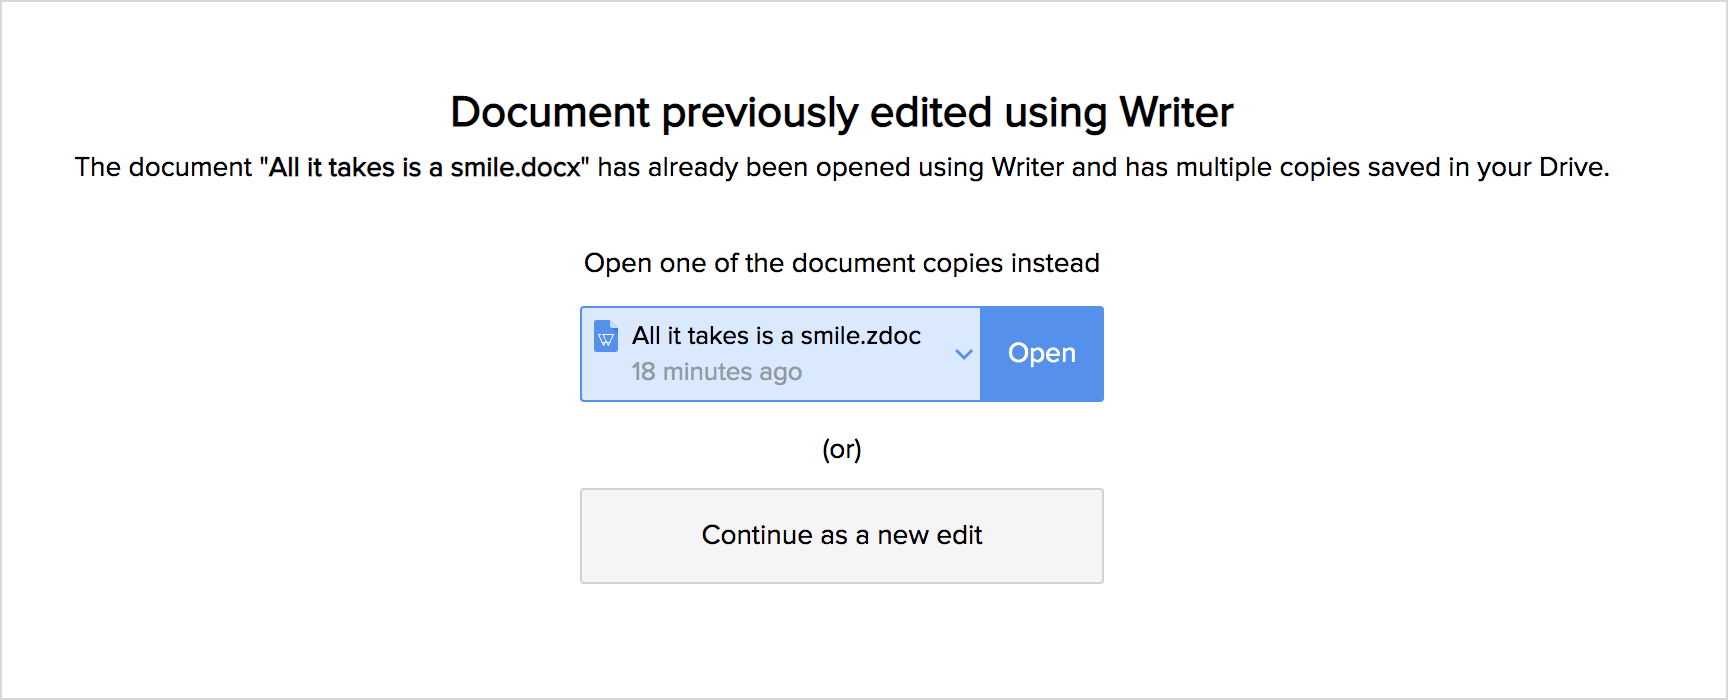The image size is (1728, 700).
Task: Open the selected document copy
Action: (1042, 354)
